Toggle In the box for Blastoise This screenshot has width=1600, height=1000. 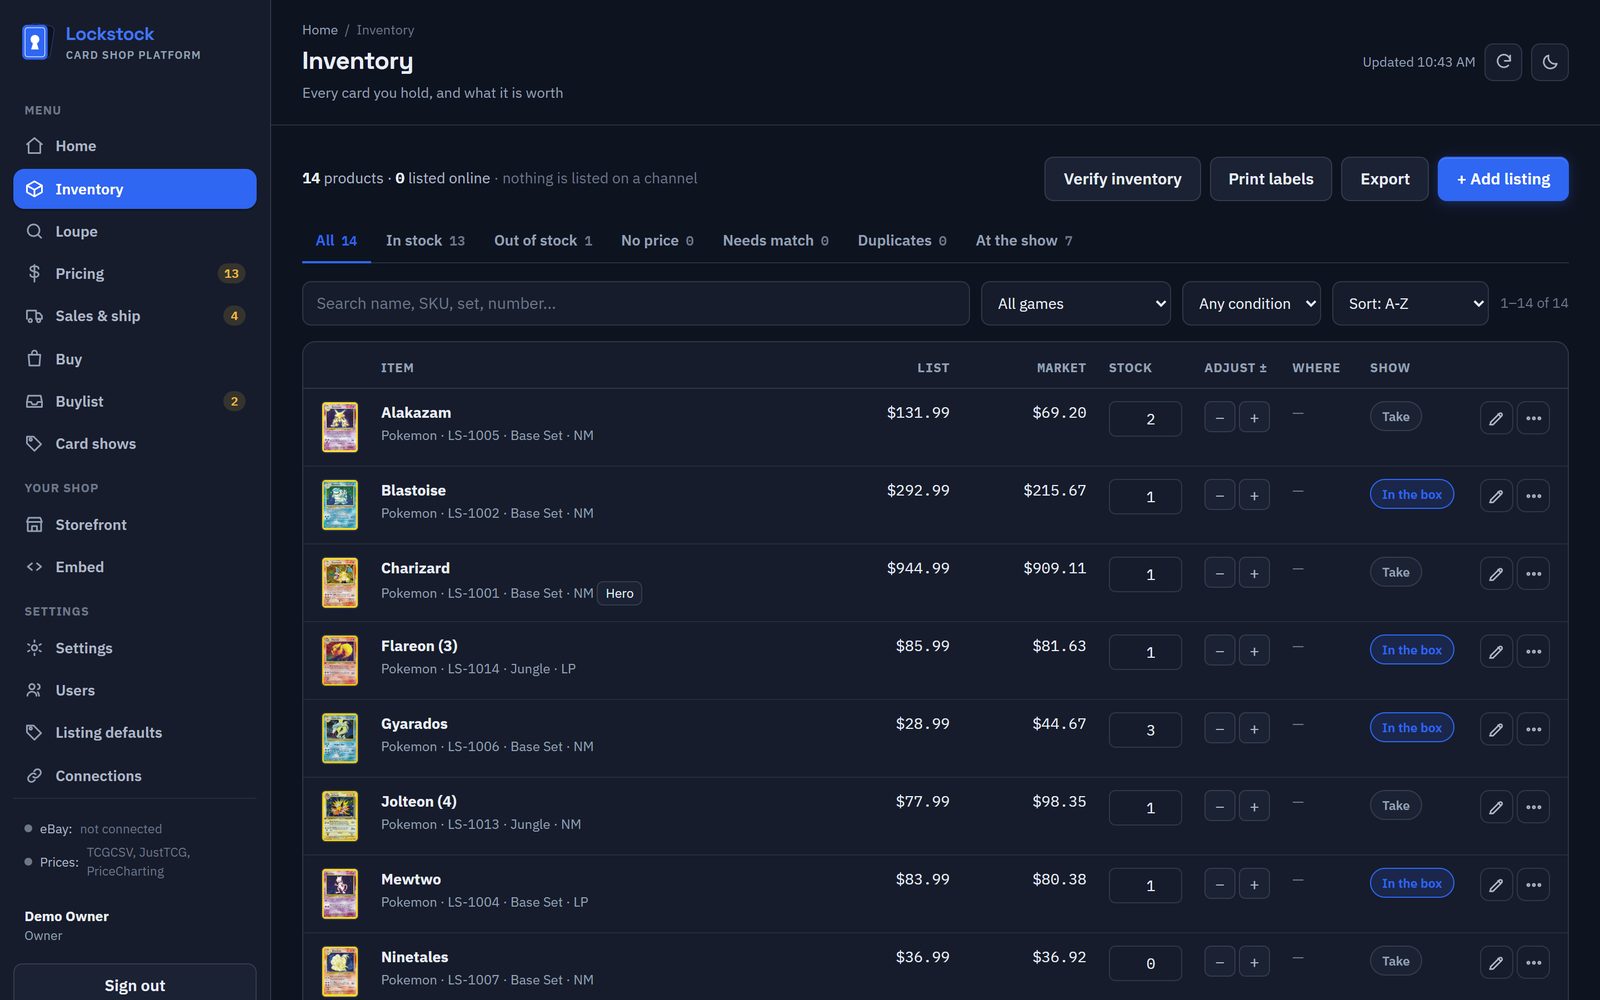[1412, 495]
